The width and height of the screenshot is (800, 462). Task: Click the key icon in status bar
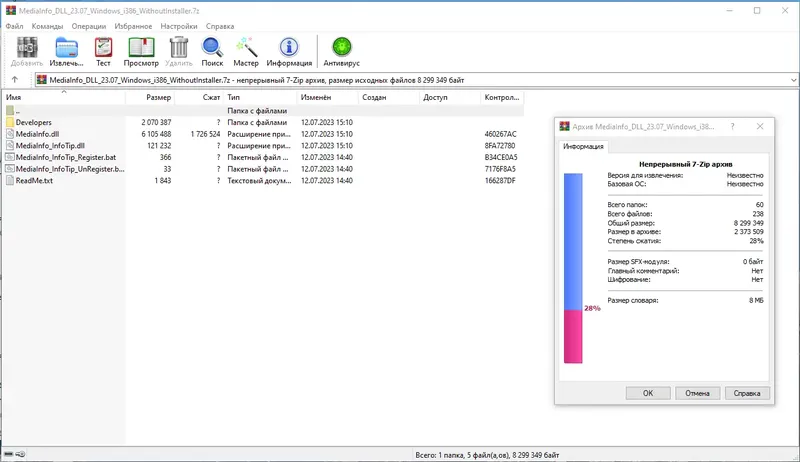coord(20,454)
